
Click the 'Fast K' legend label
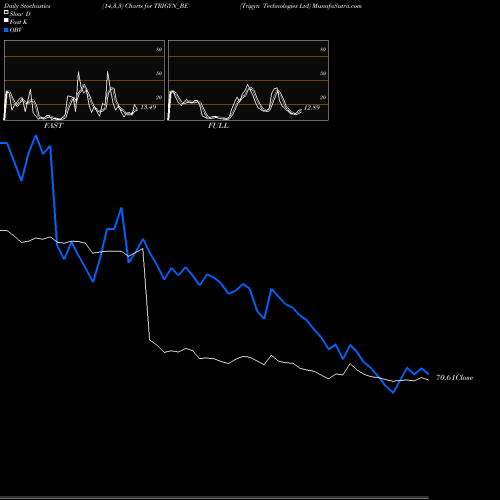[18, 22]
